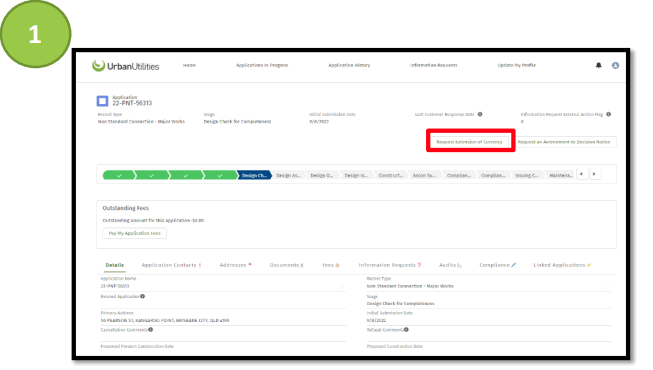The image size is (653, 370).
Task: Select the 'Issuing C...' stage
Action: tap(527, 175)
